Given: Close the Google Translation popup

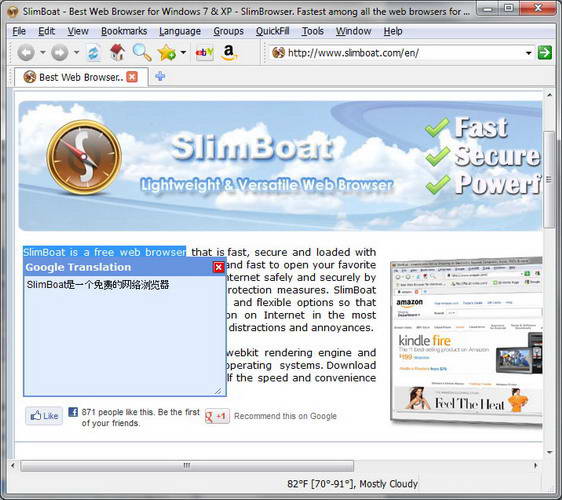Looking at the screenshot, I should tap(218, 267).
